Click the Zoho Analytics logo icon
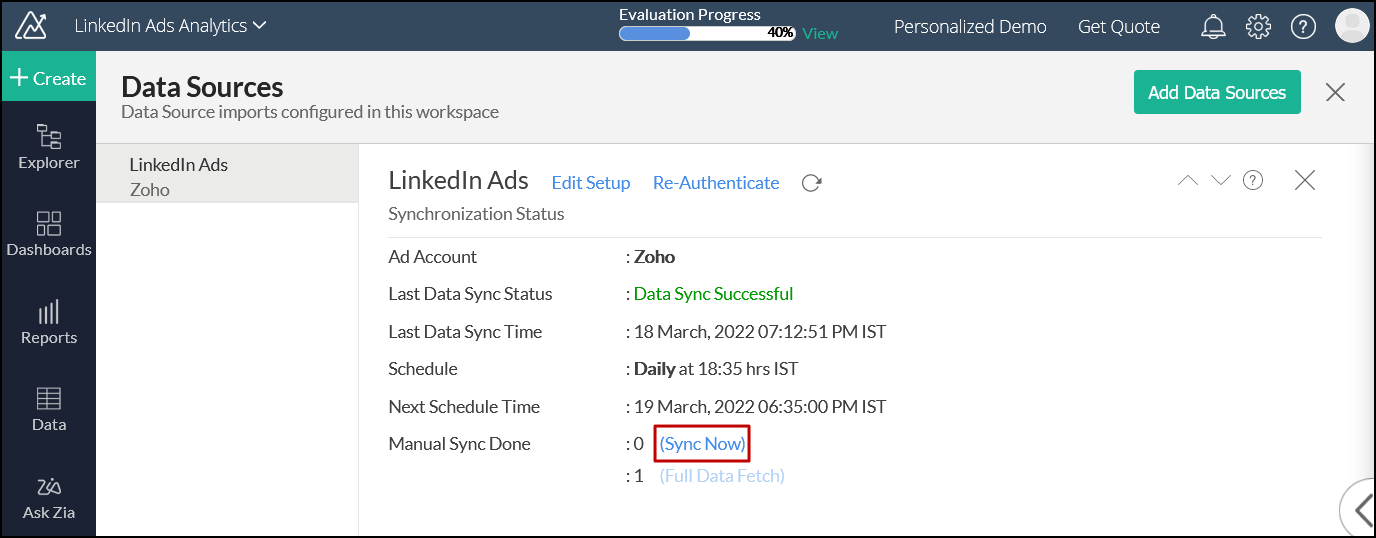Screen dimensions: 1376x538 (x=32, y=25)
